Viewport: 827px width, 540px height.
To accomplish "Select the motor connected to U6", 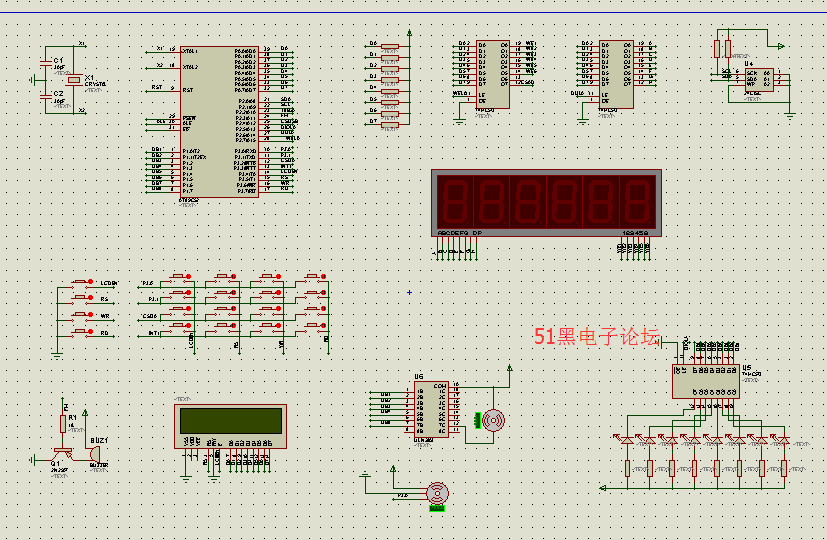I will [x=494, y=420].
